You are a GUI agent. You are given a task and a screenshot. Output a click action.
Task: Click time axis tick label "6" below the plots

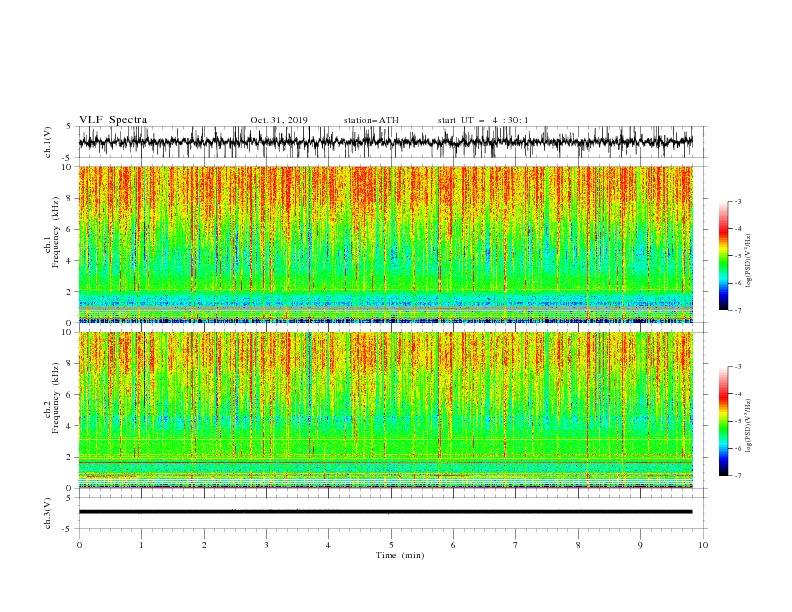[453, 545]
